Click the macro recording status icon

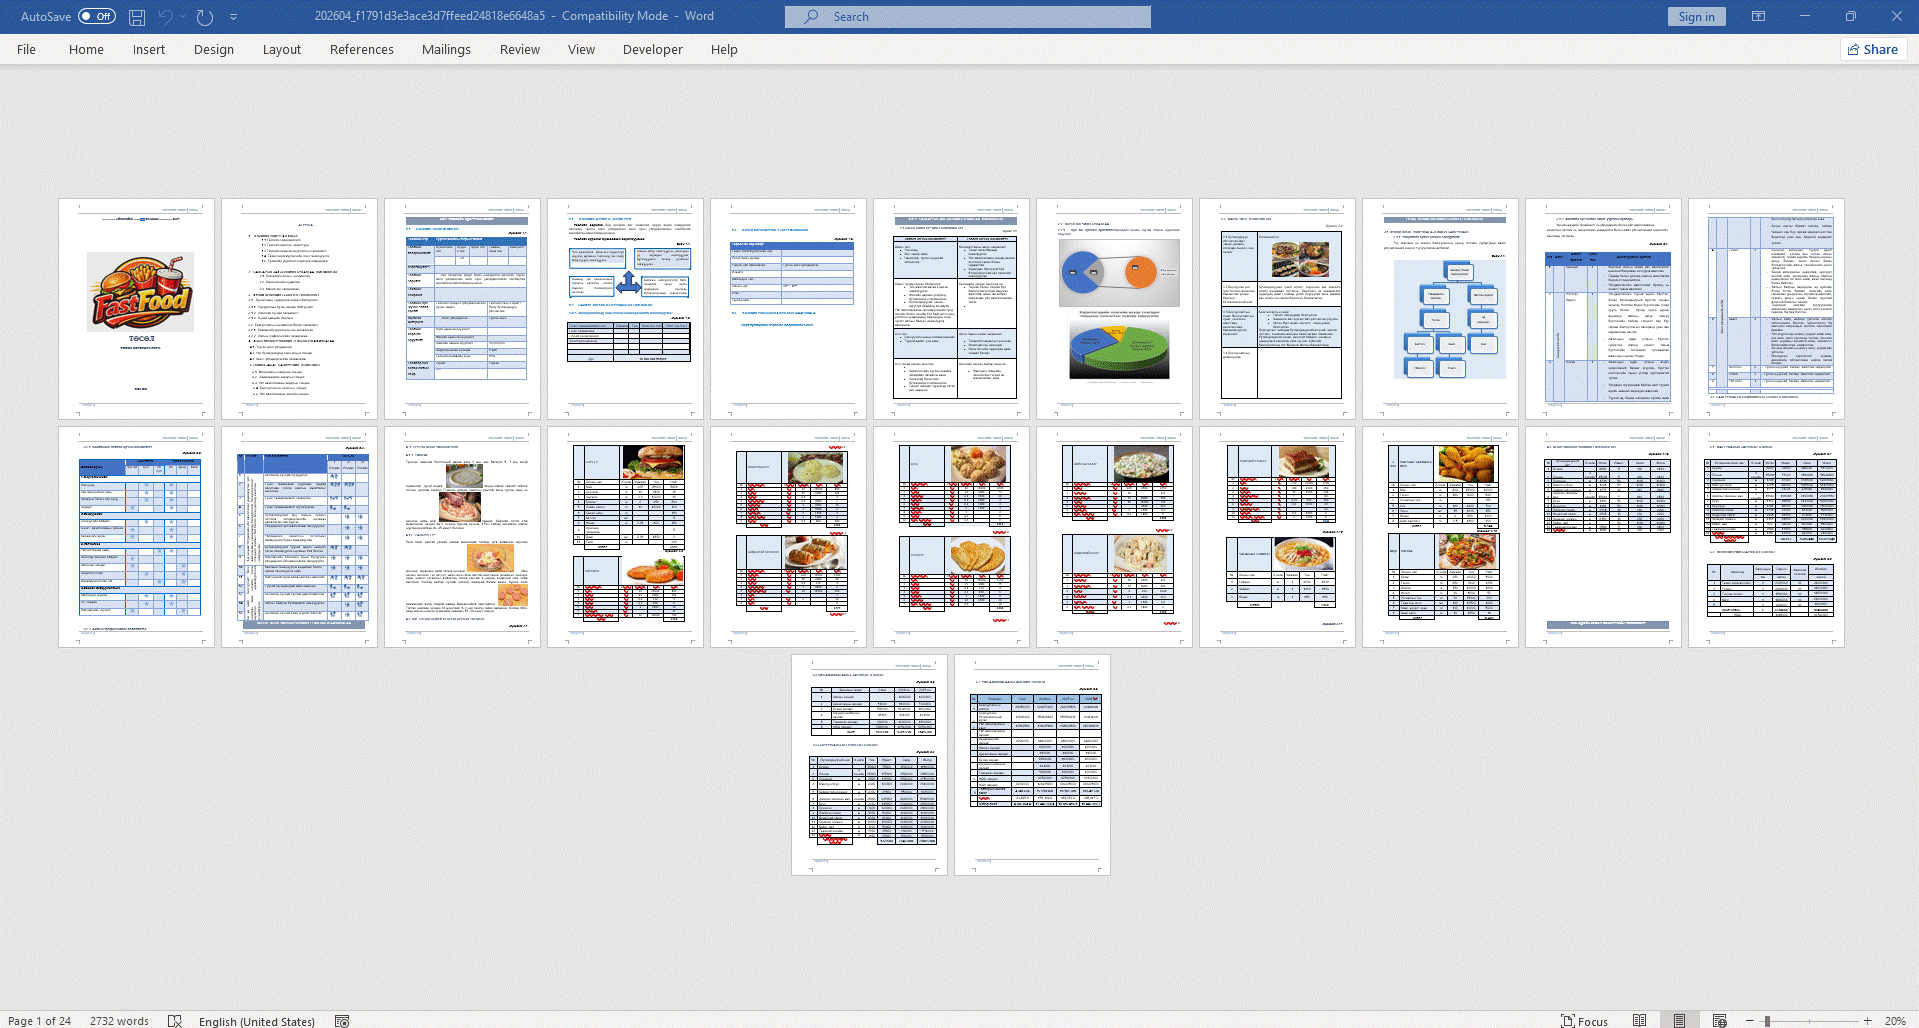342,1021
